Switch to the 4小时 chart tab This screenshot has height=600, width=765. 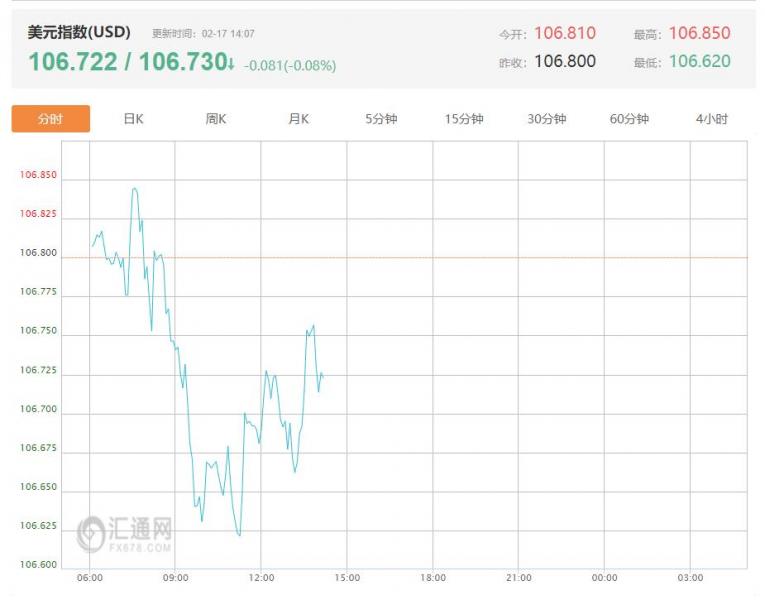point(712,119)
